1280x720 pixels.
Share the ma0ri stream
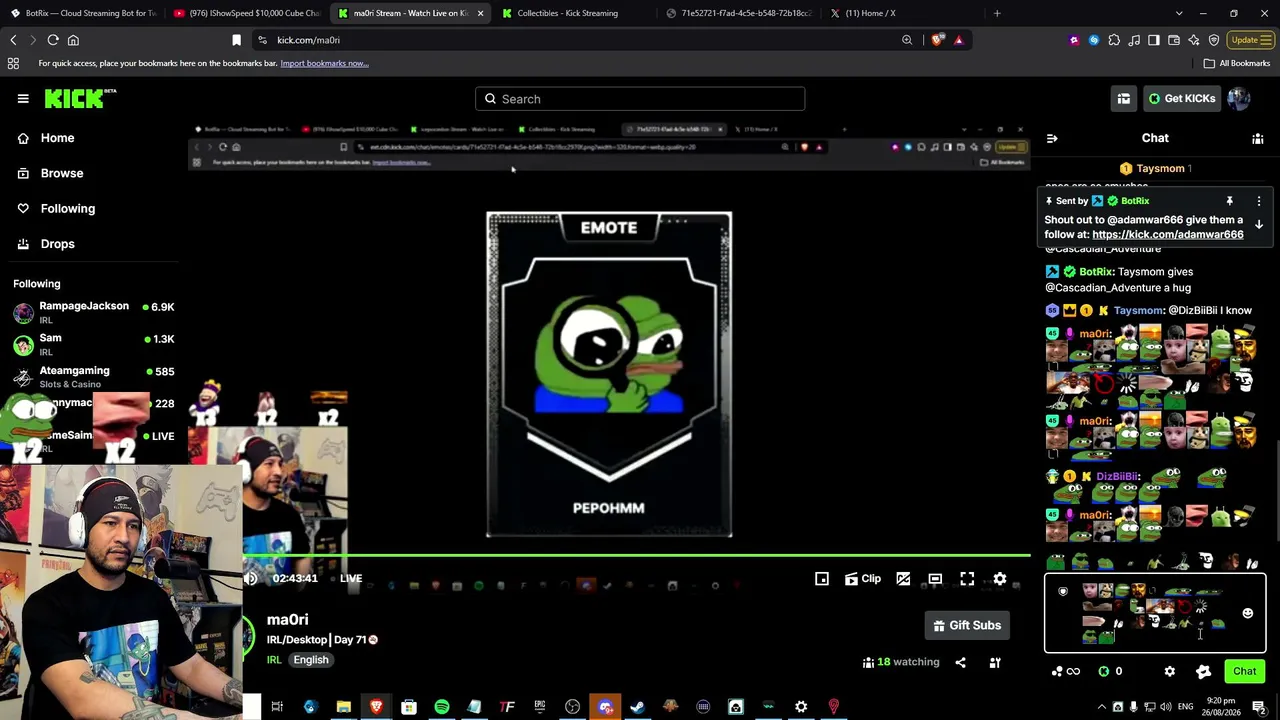click(960, 662)
